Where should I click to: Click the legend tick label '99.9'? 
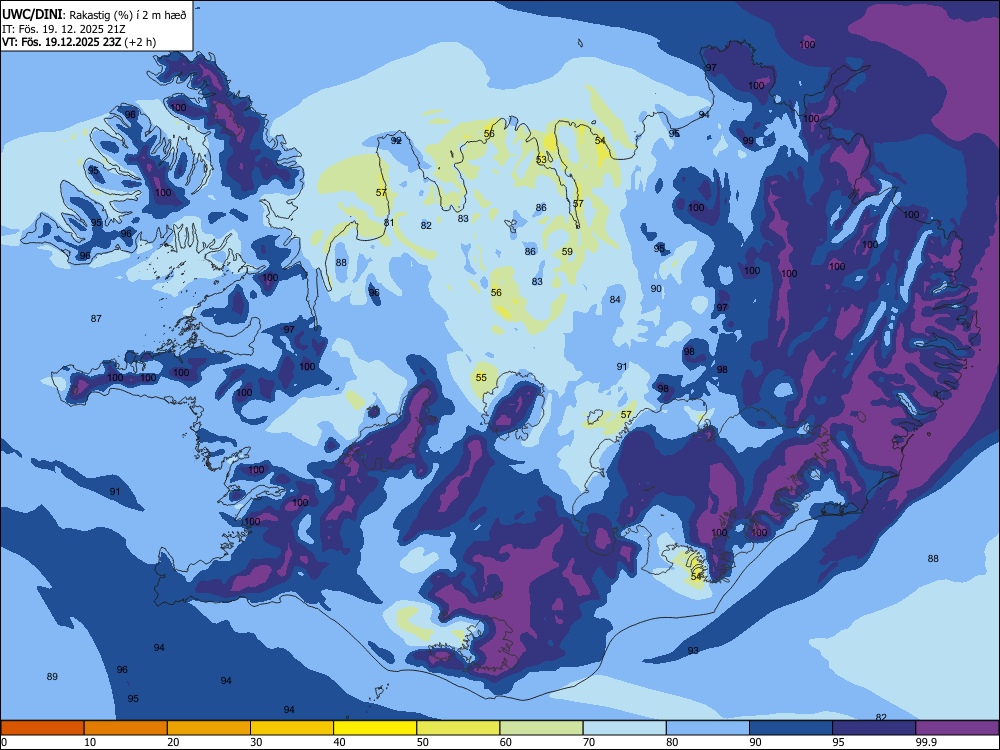coord(925,742)
